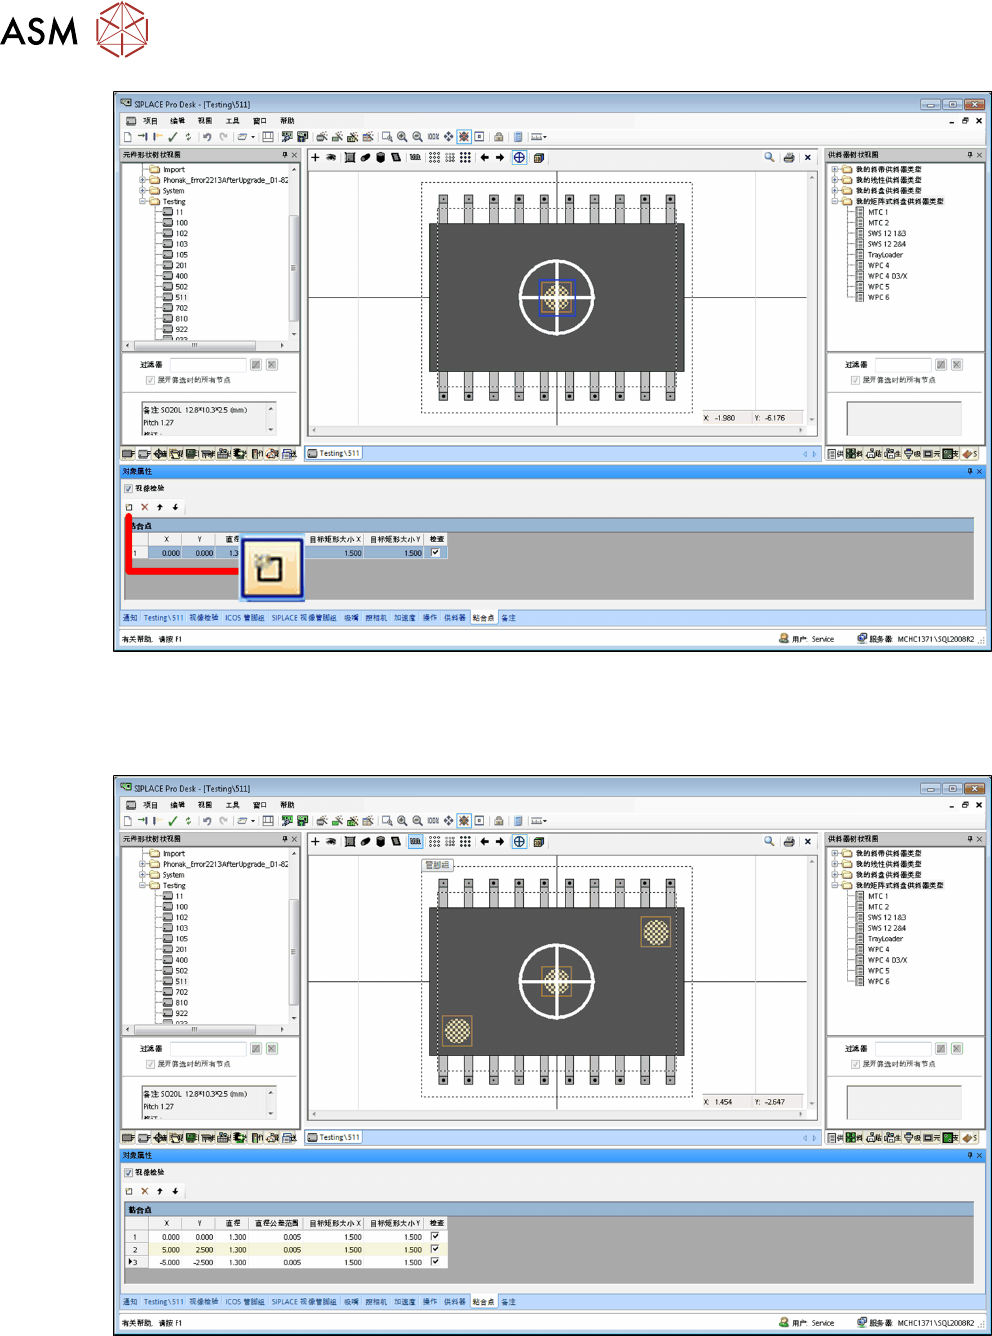Click 3D cube icon in second screenshot's view toolbar
The image size is (992, 1336).
coord(539,841)
